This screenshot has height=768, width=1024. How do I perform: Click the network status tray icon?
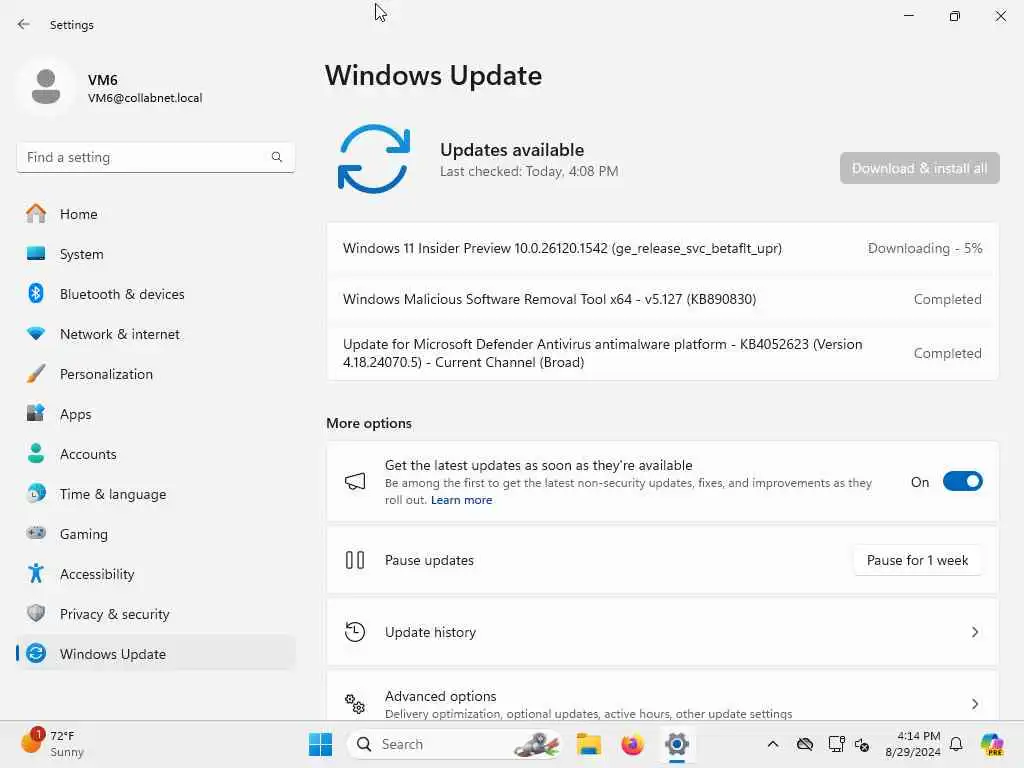[x=836, y=744]
